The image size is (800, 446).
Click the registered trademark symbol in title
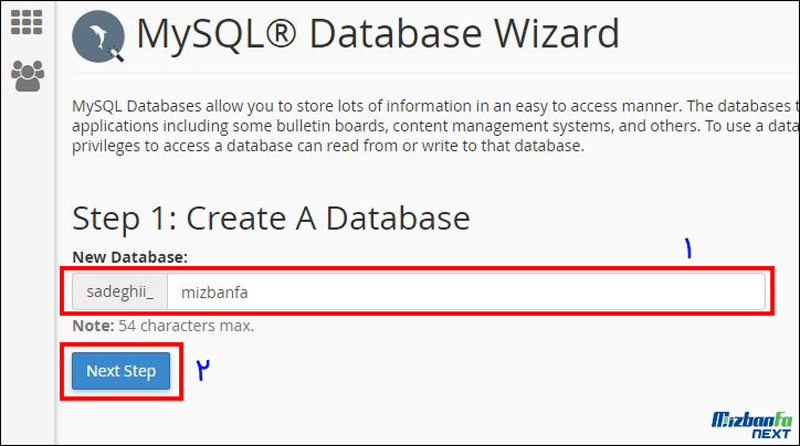coord(280,34)
